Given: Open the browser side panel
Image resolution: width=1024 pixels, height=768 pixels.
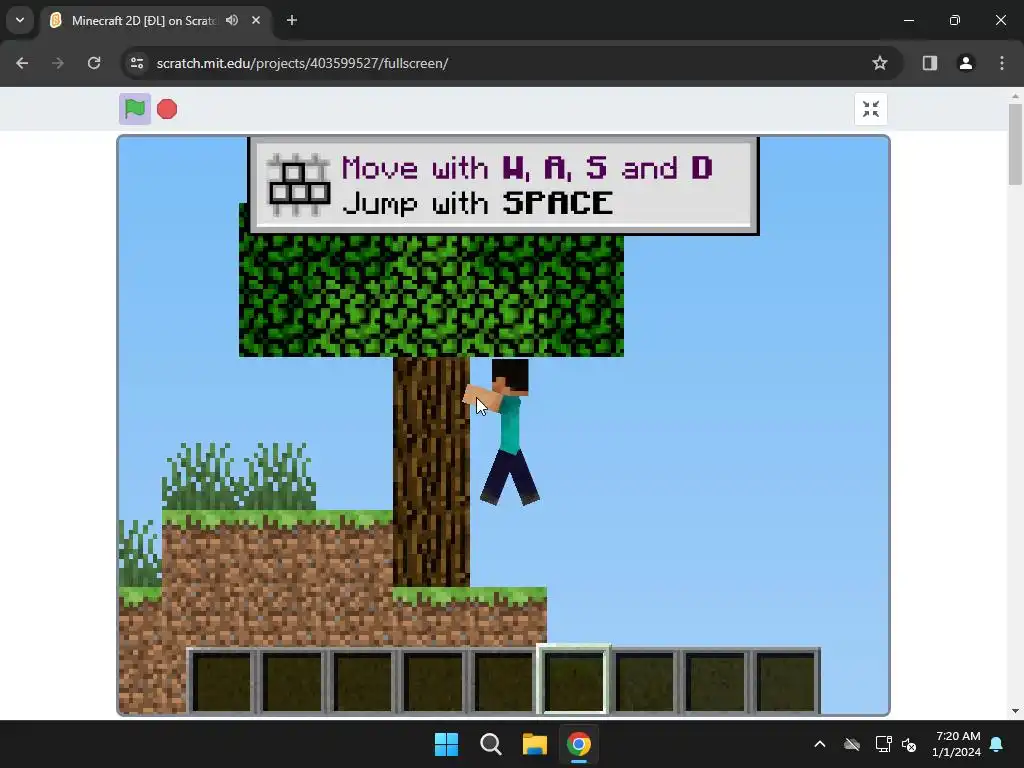Looking at the screenshot, I should point(930,63).
